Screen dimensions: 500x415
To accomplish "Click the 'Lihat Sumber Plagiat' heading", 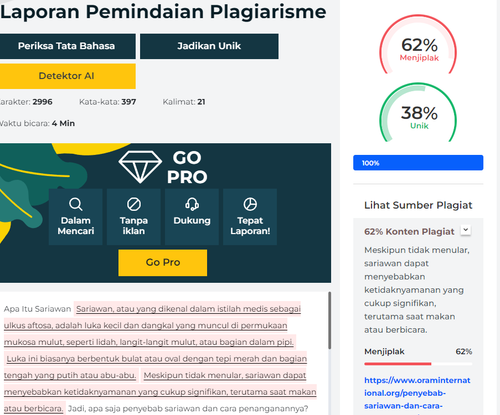I will tap(418, 205).
